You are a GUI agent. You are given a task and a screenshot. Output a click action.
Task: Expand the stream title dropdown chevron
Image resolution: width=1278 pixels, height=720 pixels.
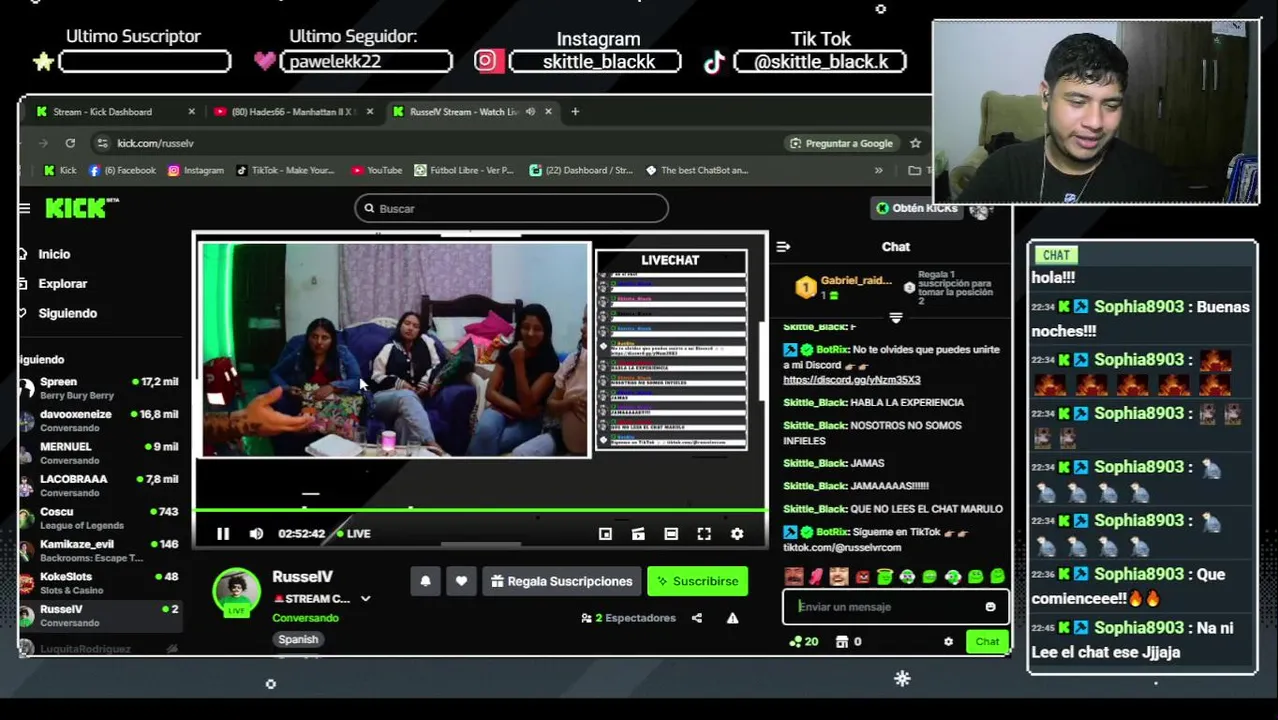(x=365, y=599)
